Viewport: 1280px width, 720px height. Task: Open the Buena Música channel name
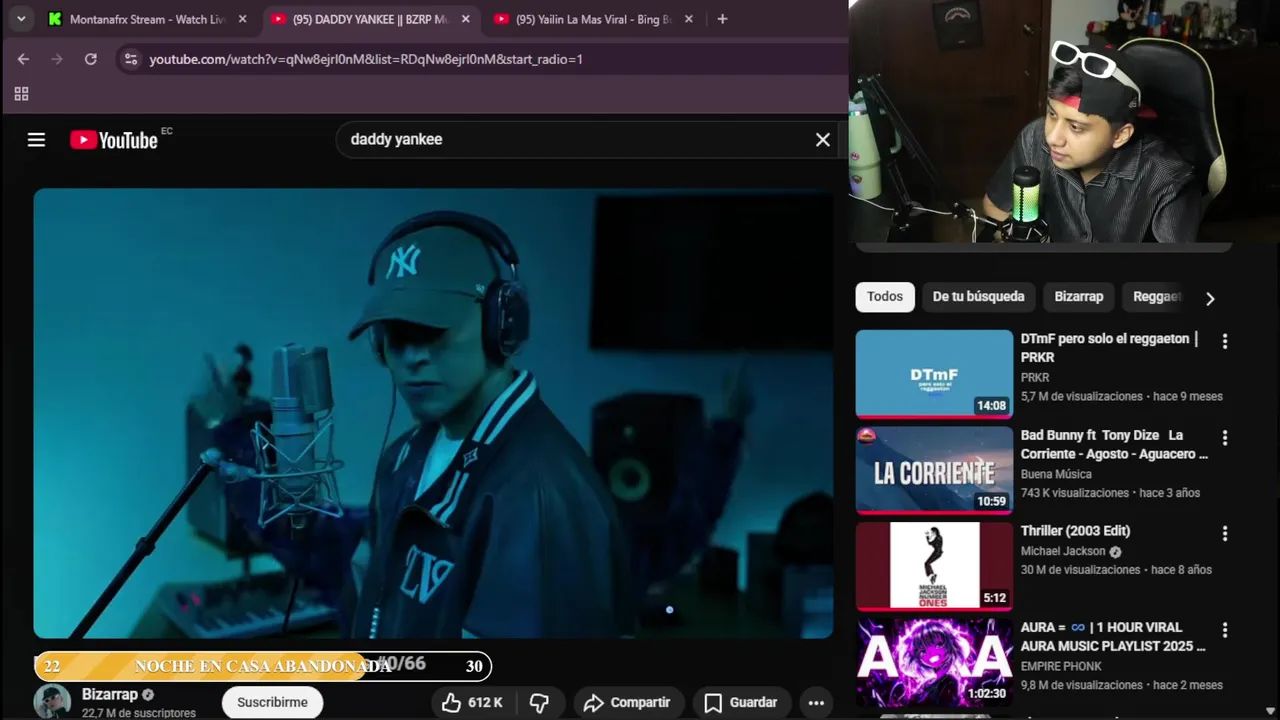1056,474
